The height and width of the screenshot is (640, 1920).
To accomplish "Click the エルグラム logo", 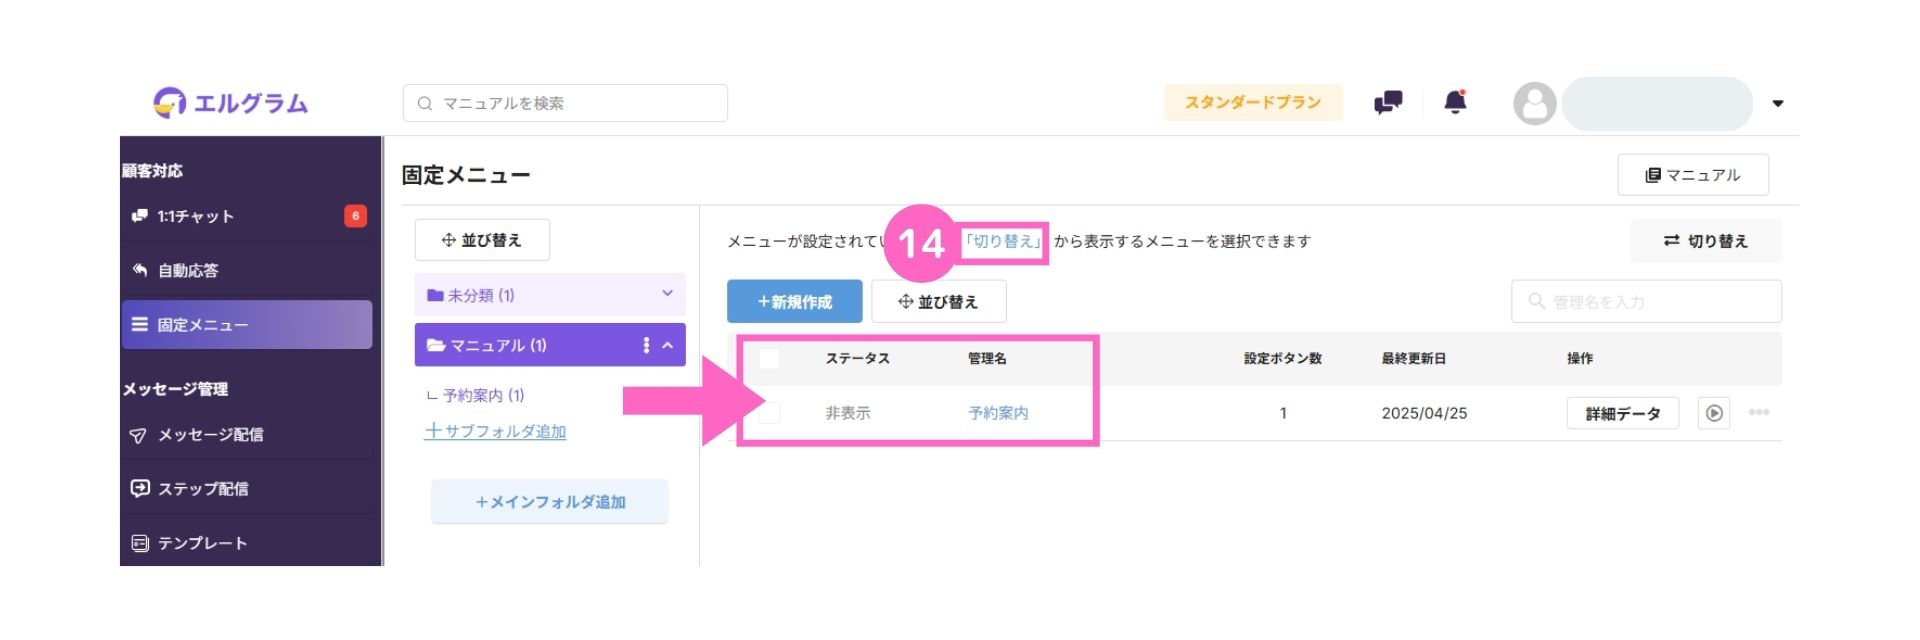I will click(x=231, y=102).
